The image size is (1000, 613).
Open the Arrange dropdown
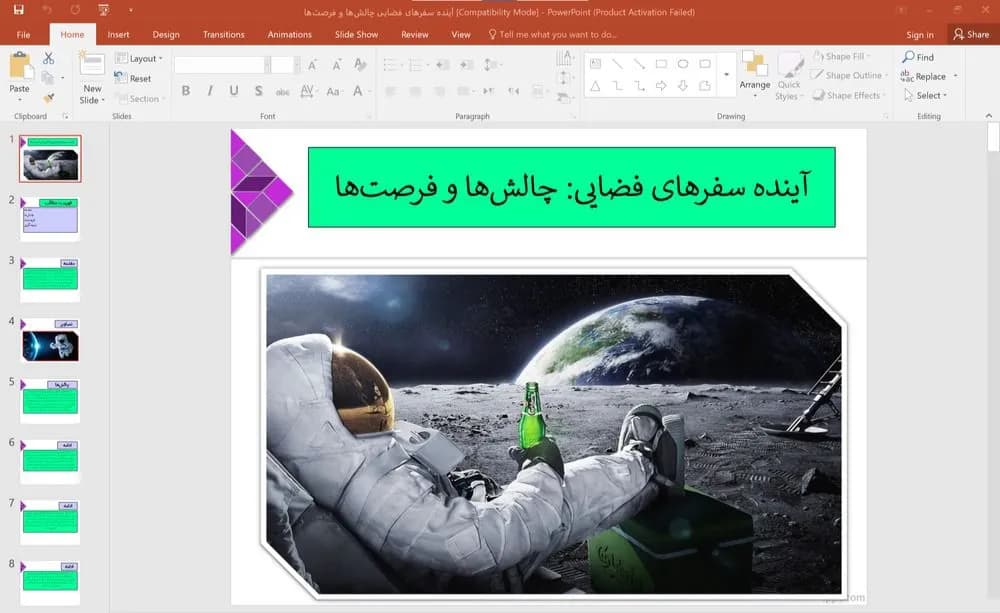754,76
